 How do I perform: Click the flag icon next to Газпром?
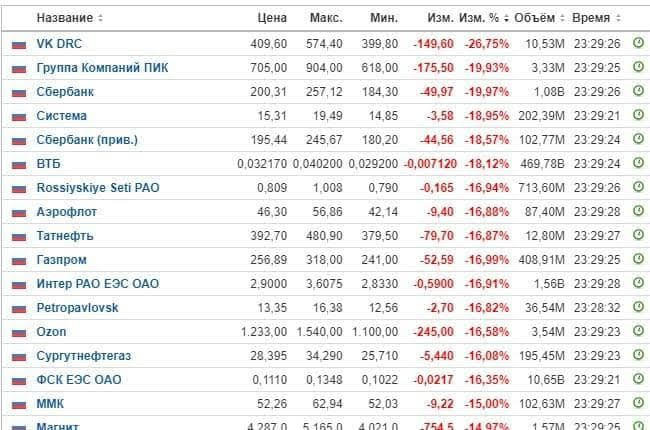coord(19,260)
